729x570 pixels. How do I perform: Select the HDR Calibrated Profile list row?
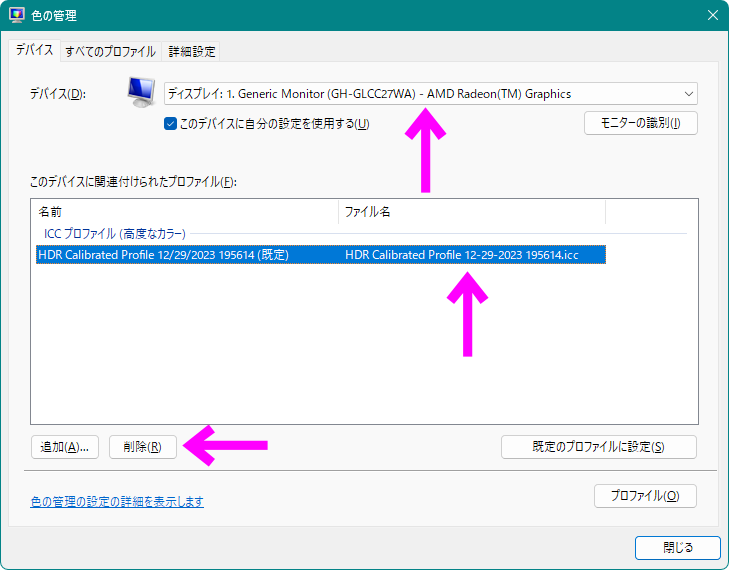[x=321, y=255]
